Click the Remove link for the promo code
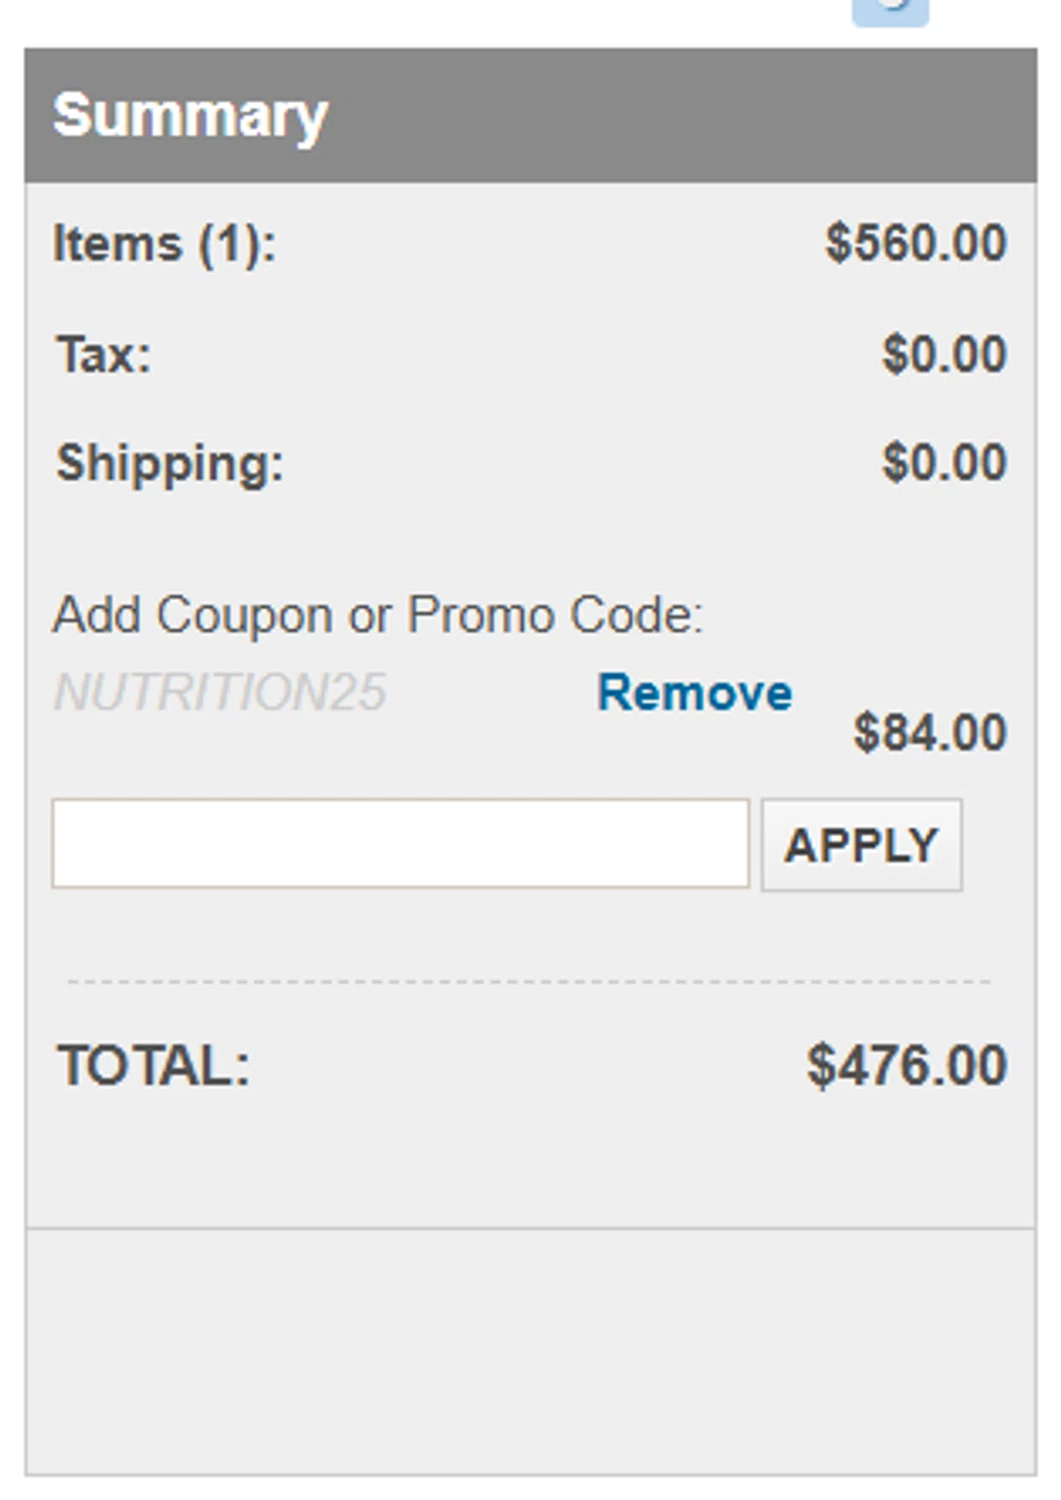This screenshot has width=1061, height=1500. [x=694, y=692]
